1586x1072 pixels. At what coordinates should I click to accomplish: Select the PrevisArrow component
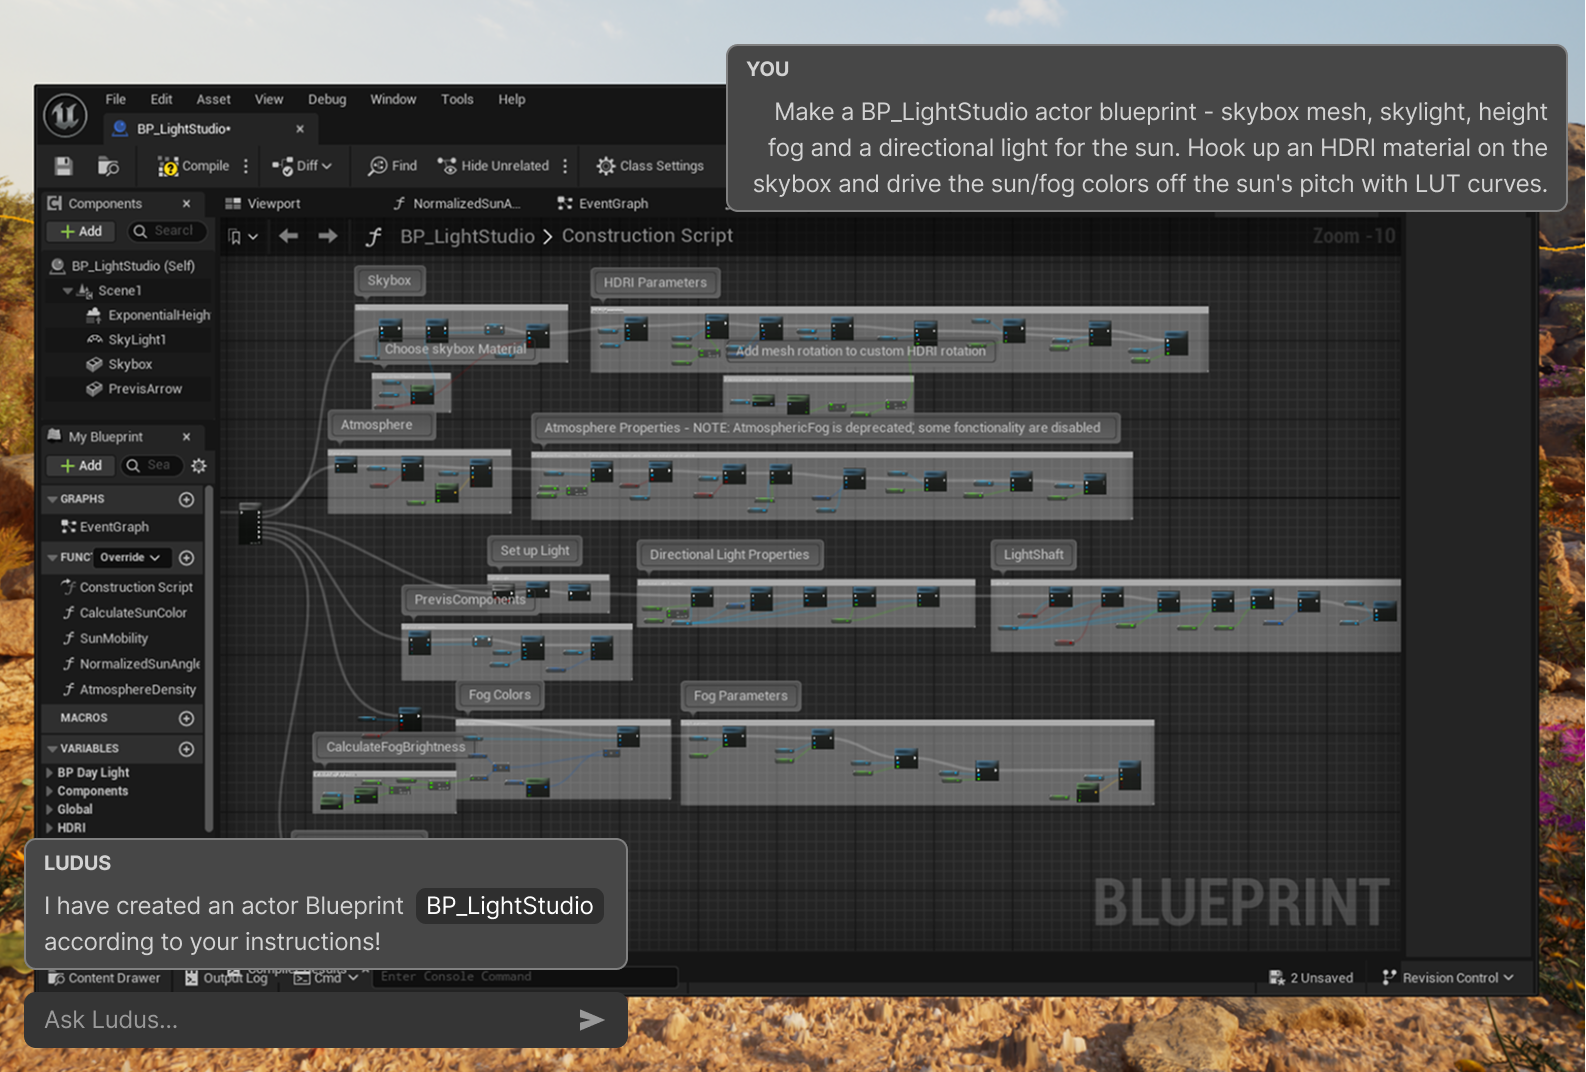pos(134,389)
